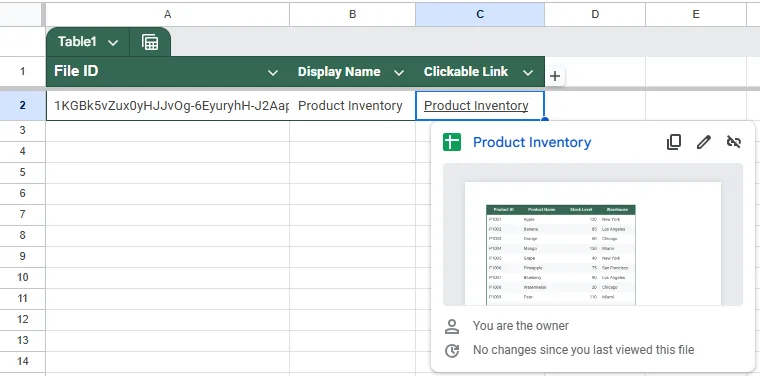Click the select-all corner box of the sheet
The image size is (760, 376).
[x=21, y=15]
